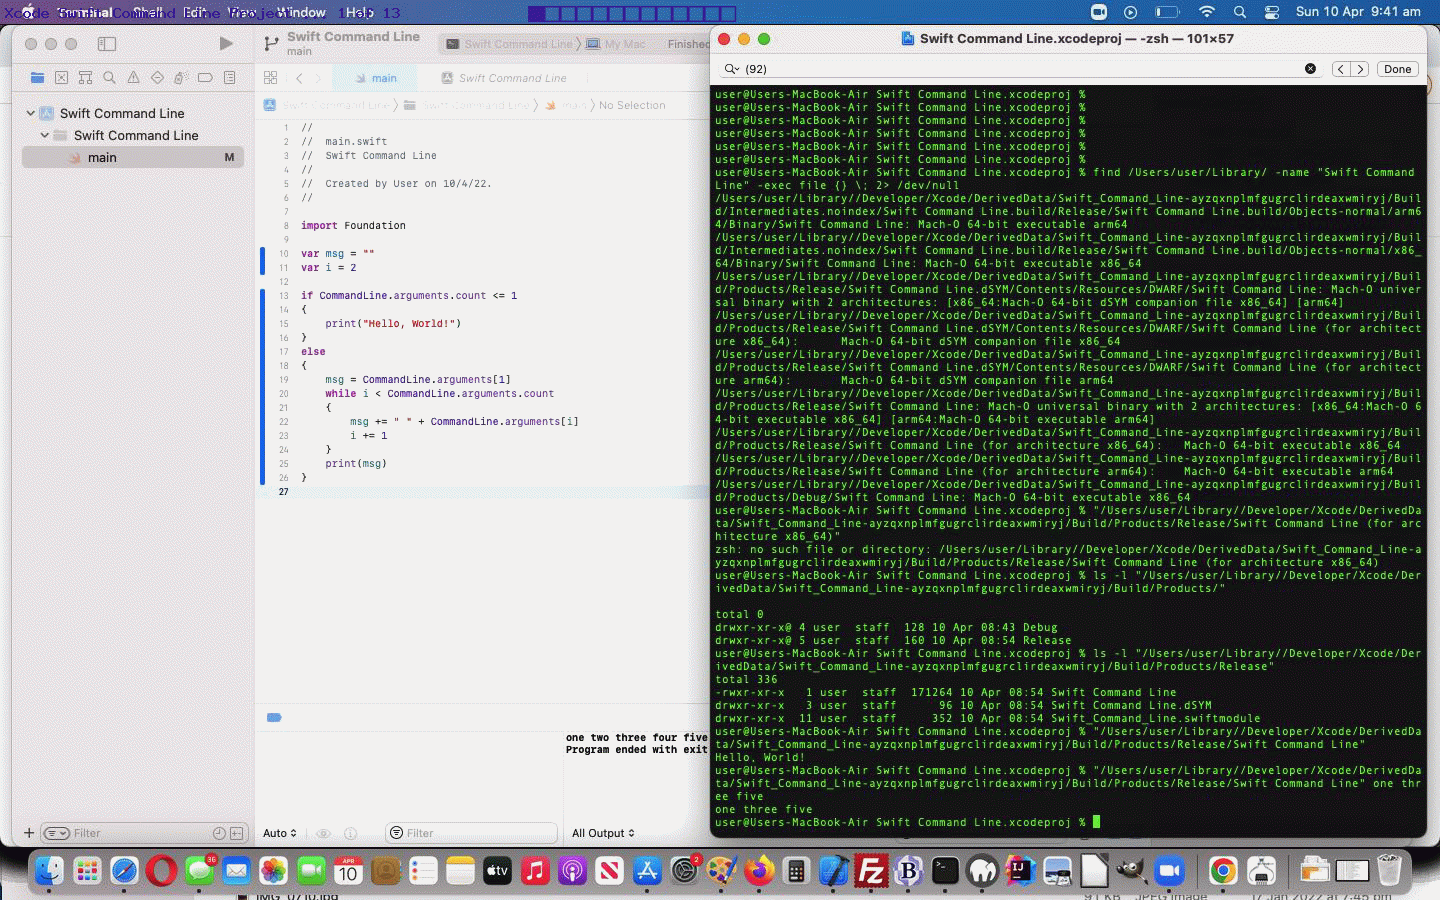Collapse the top Swift Command Line project row
This screenshot has height=900, width=1440.
coord(31,113)
